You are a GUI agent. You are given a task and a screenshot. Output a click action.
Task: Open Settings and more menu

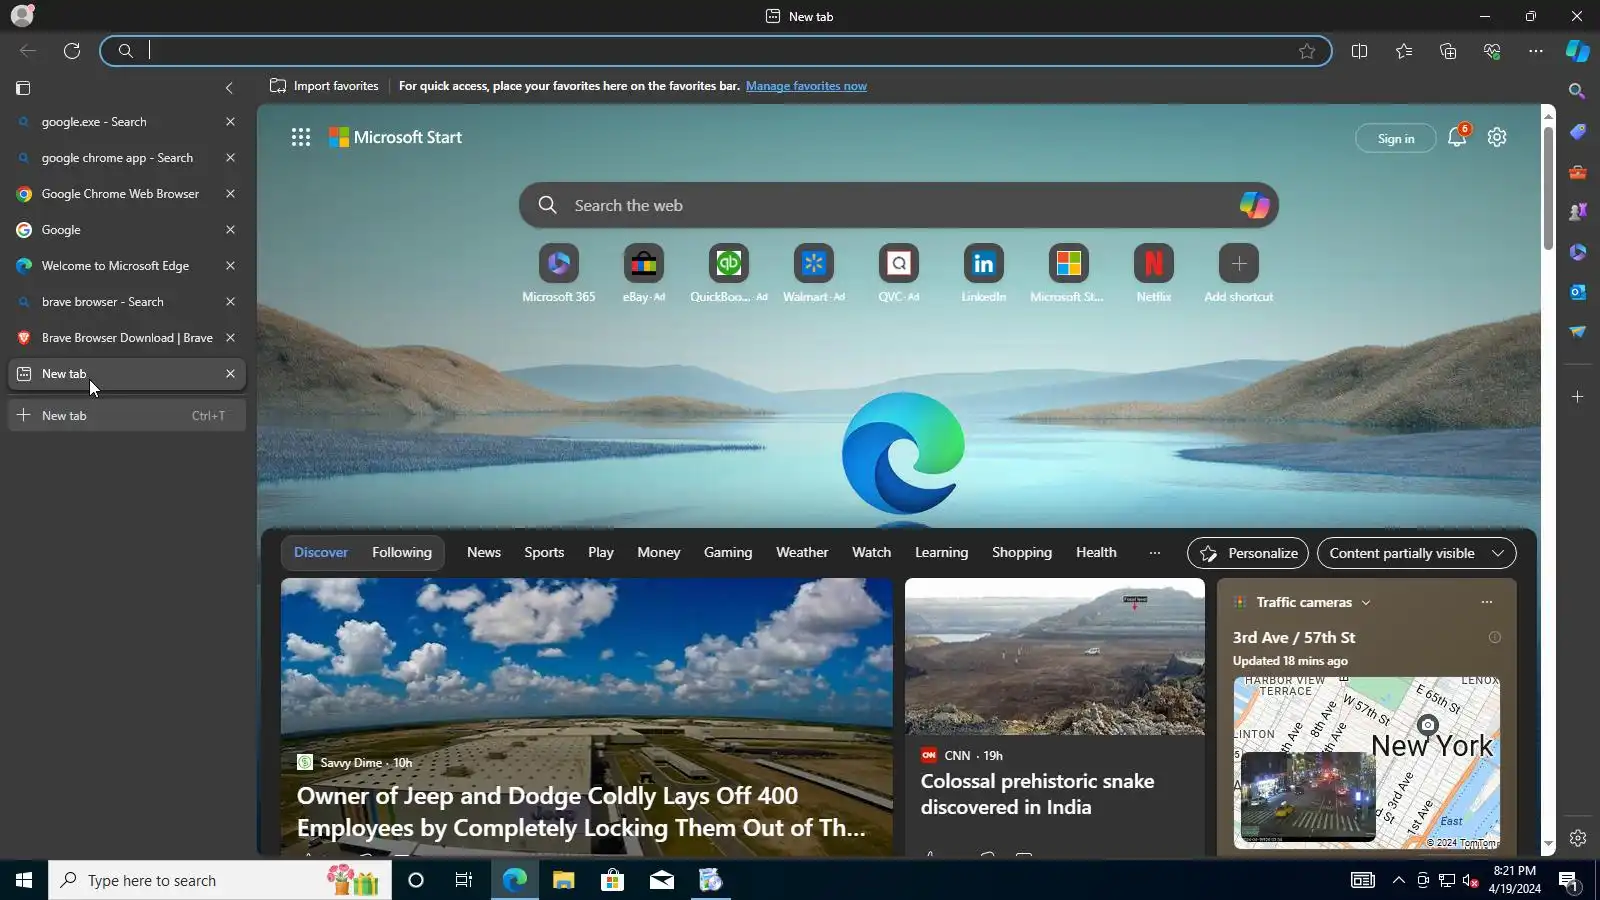(x=1536, y=51)
